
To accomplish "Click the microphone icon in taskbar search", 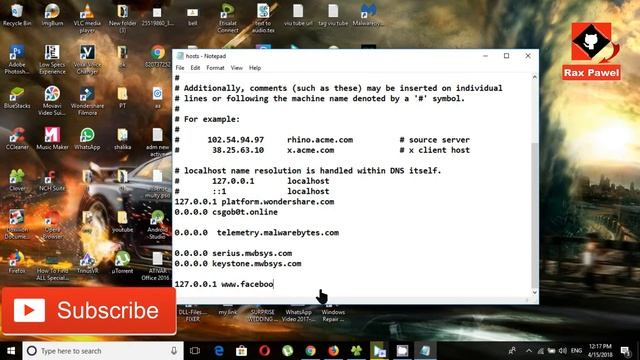I will 174,351.
